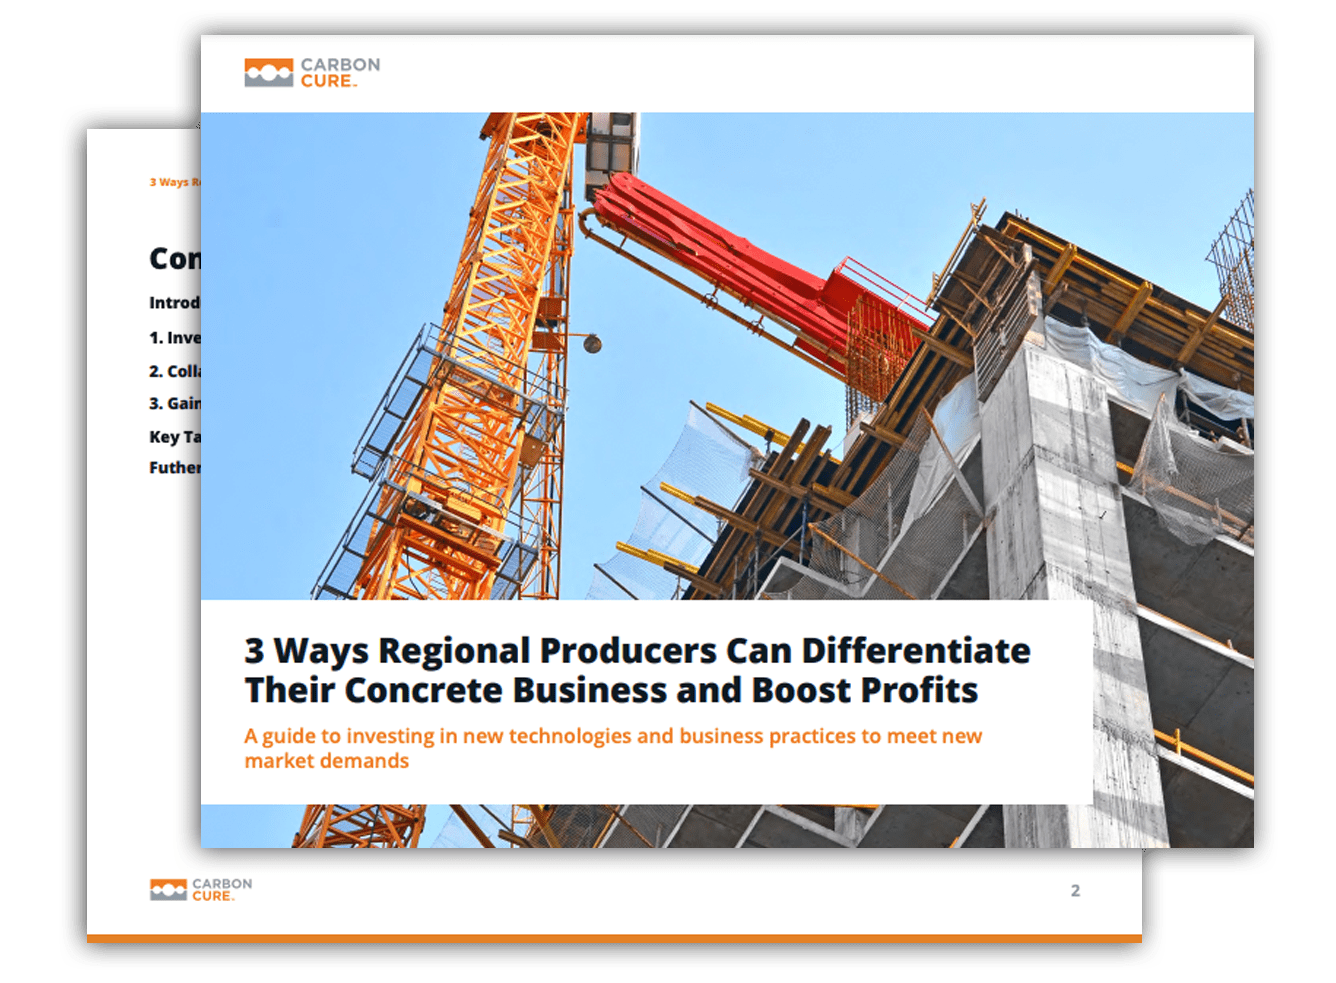
Task: Click the 'Introd' contents entry on the back page
Action: click(175, 303)
